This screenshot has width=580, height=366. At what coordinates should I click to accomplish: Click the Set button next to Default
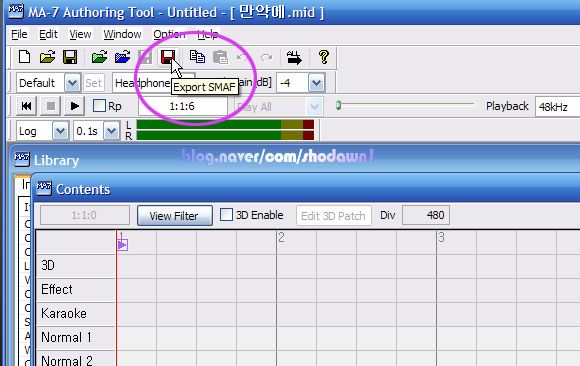93,83
